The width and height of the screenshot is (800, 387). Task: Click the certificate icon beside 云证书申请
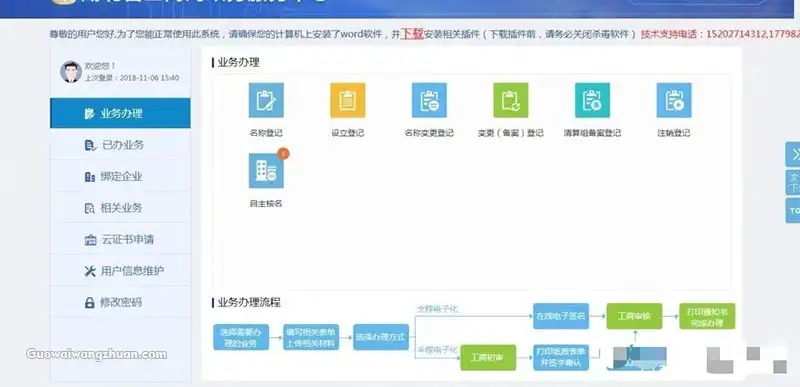point(90,240)
